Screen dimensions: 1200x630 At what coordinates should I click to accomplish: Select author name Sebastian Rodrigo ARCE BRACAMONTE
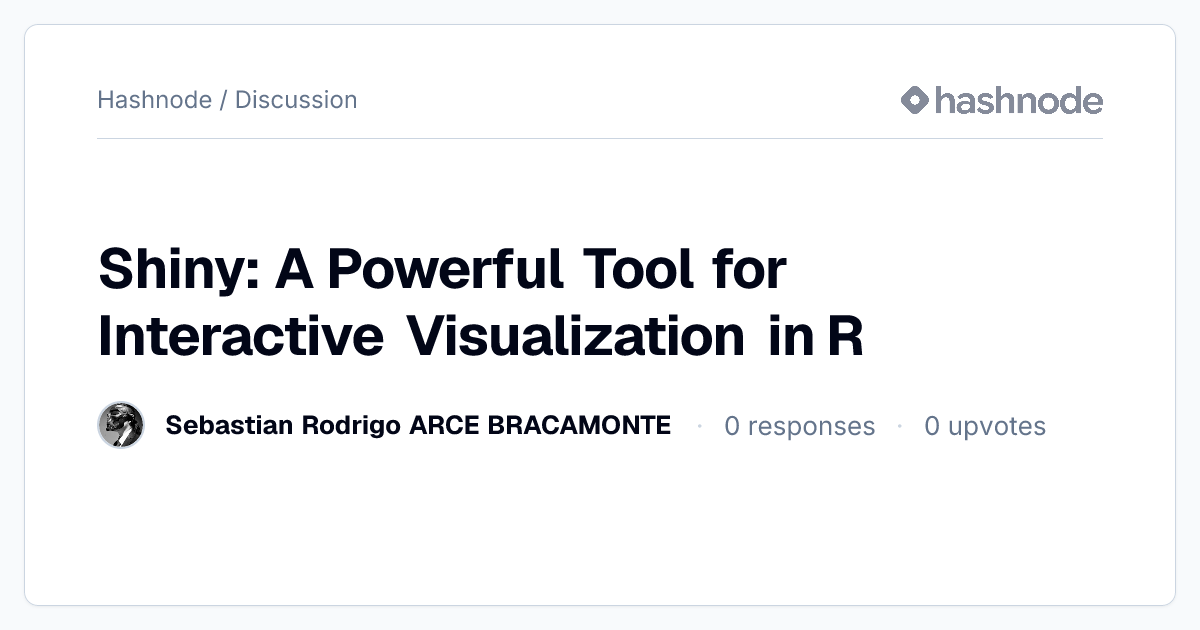(x=418, y=426)
